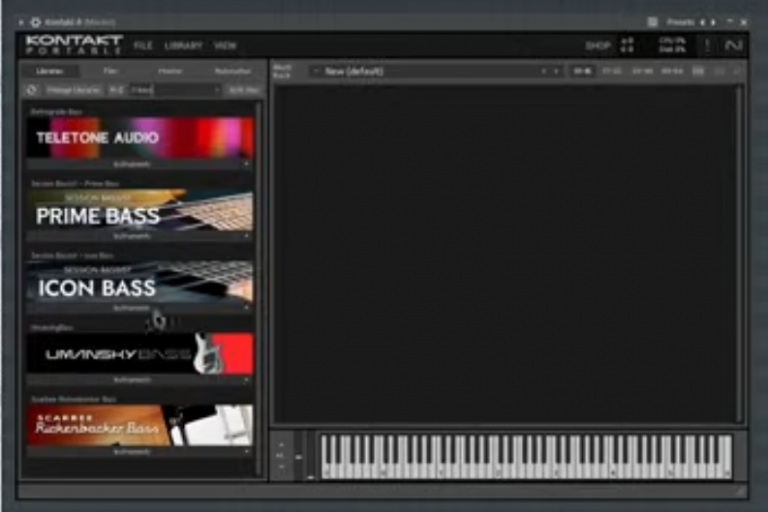Open the arrow menu under Icon Bass
Viewport: 768px width, 512px height.
(x=246, y=308)
